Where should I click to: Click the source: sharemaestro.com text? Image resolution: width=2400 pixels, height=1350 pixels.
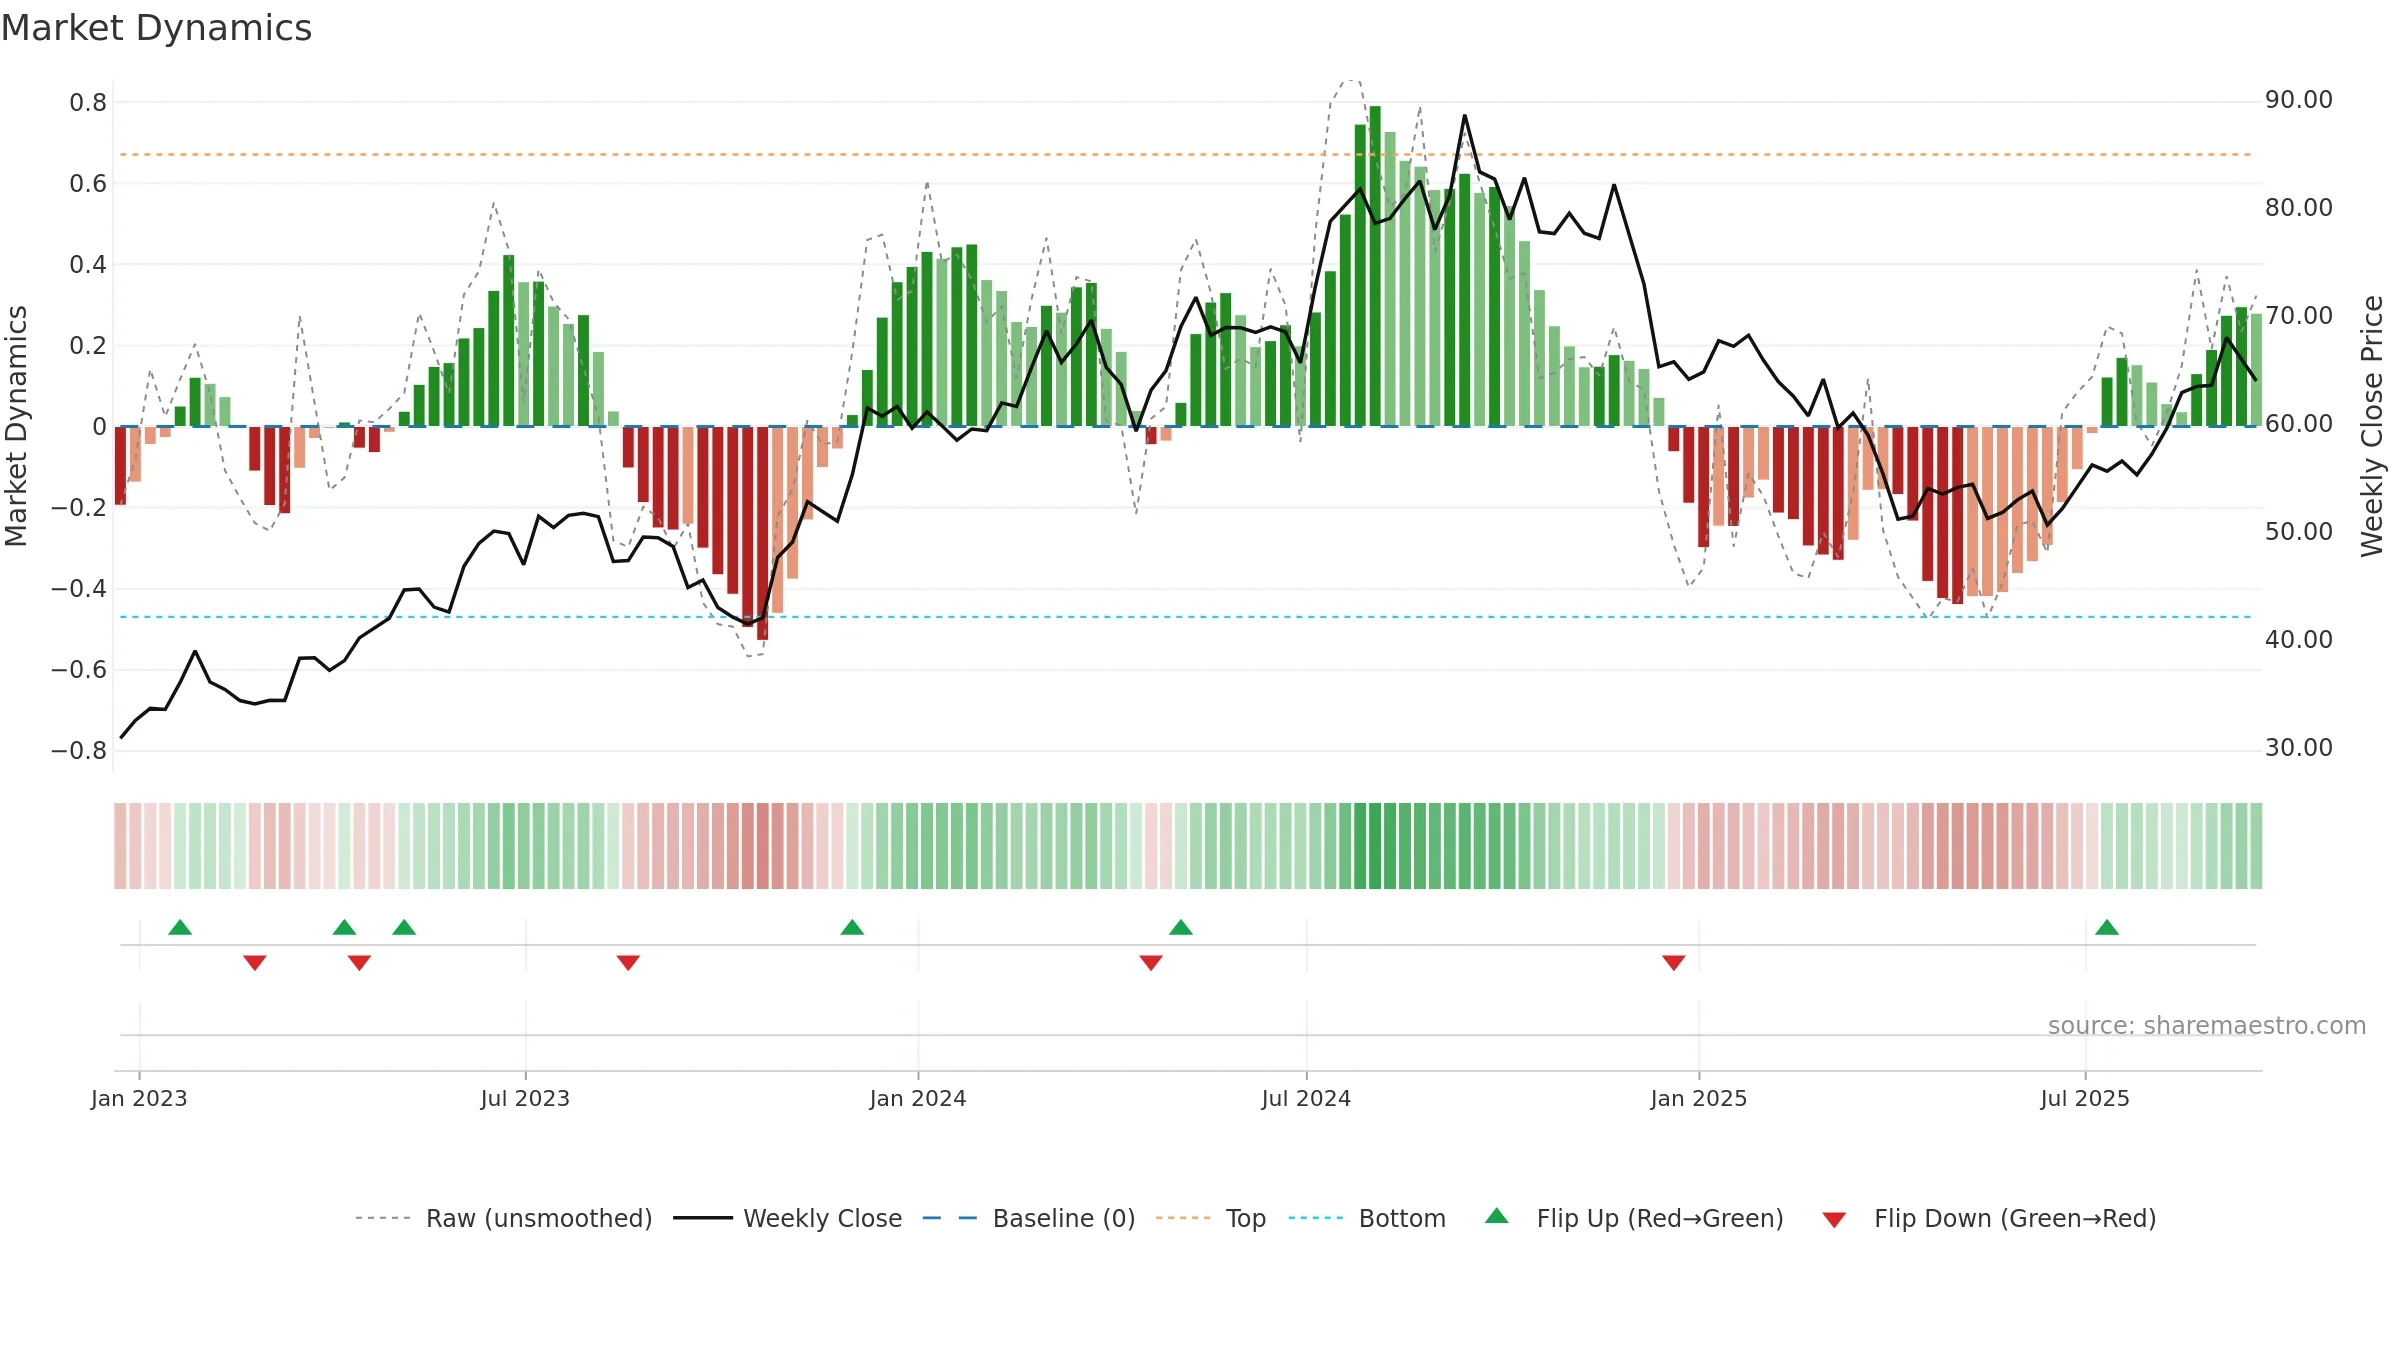pos(2207,1025)
